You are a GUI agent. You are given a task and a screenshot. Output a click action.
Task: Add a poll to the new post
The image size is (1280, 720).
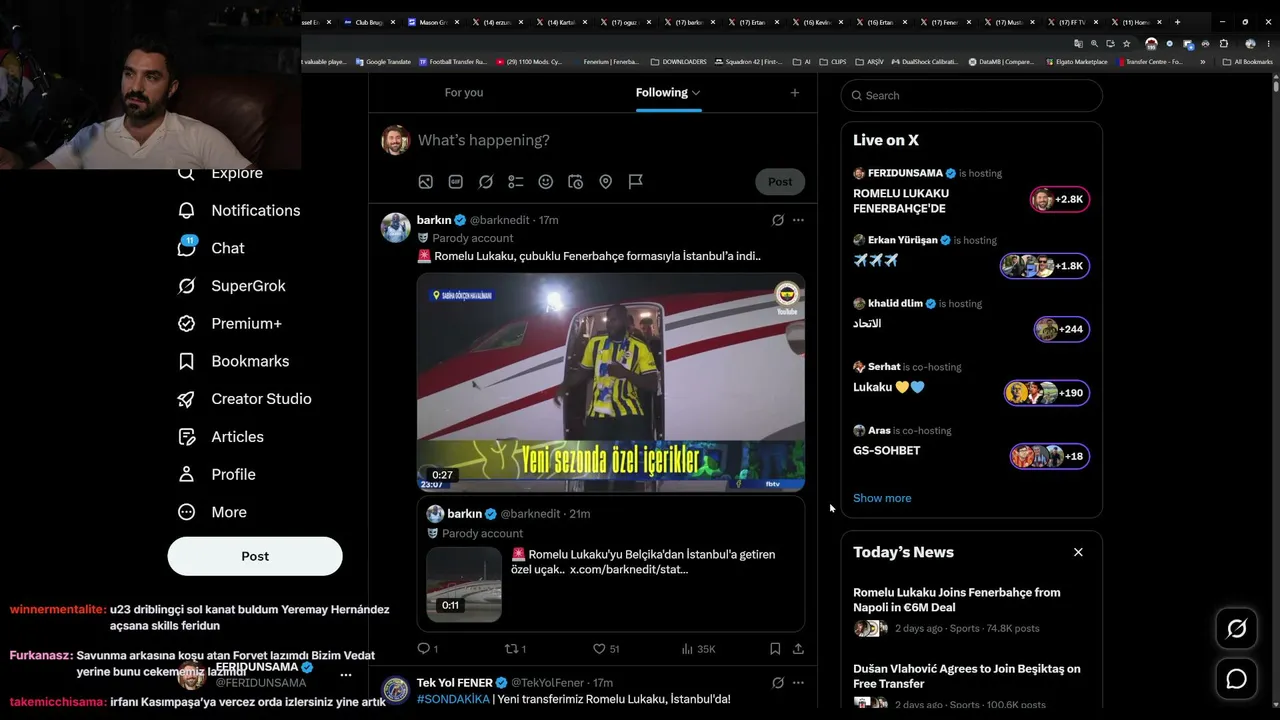coord(516,182)
